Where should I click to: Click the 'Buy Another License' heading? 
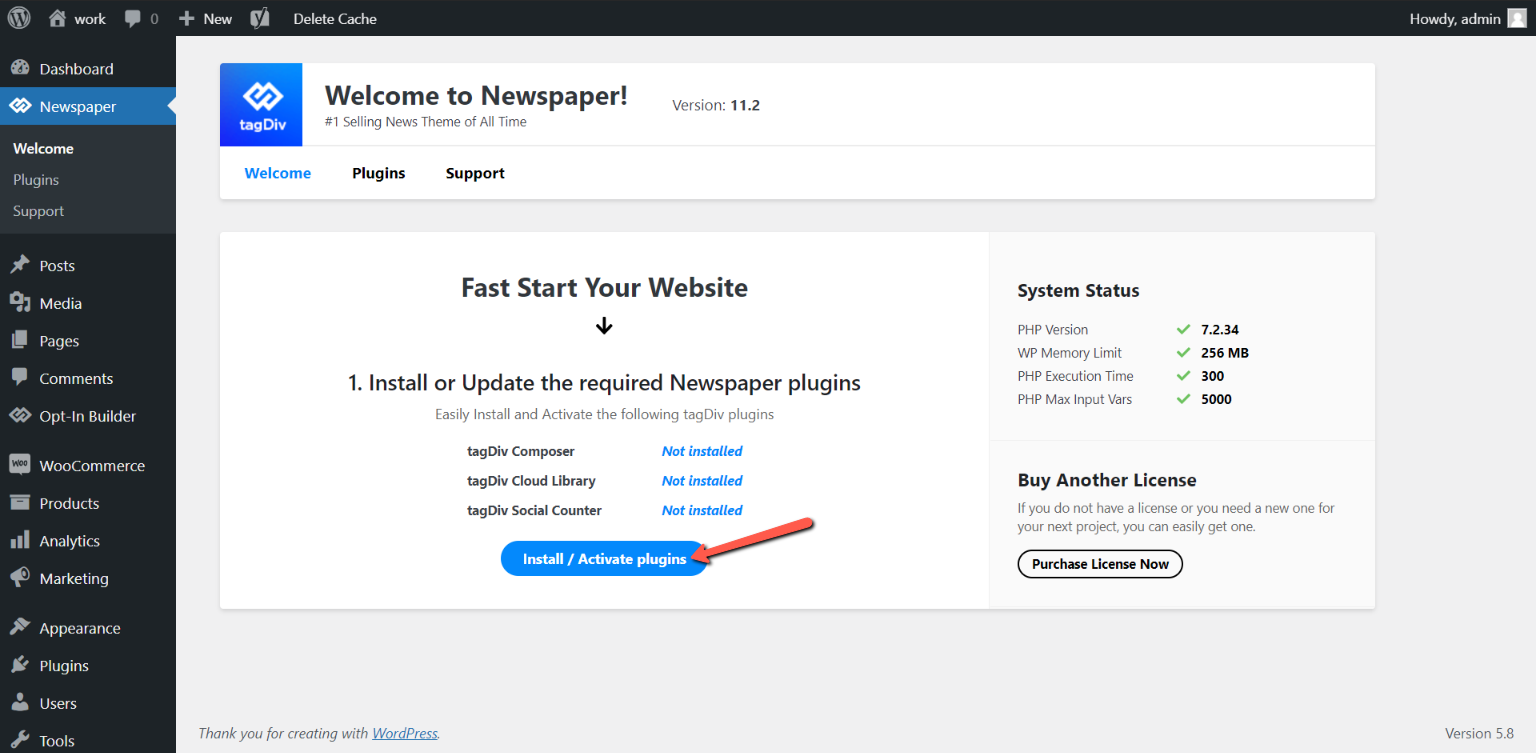[1107, 480]
